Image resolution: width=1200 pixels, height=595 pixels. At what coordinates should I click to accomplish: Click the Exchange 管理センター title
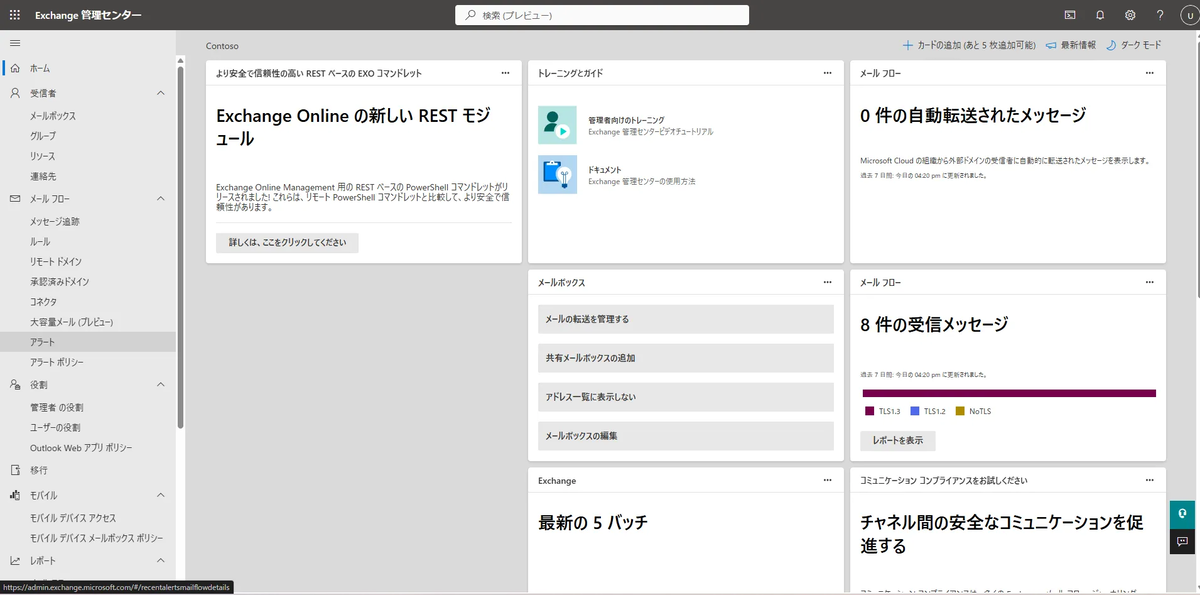click(x=88, y=15)
